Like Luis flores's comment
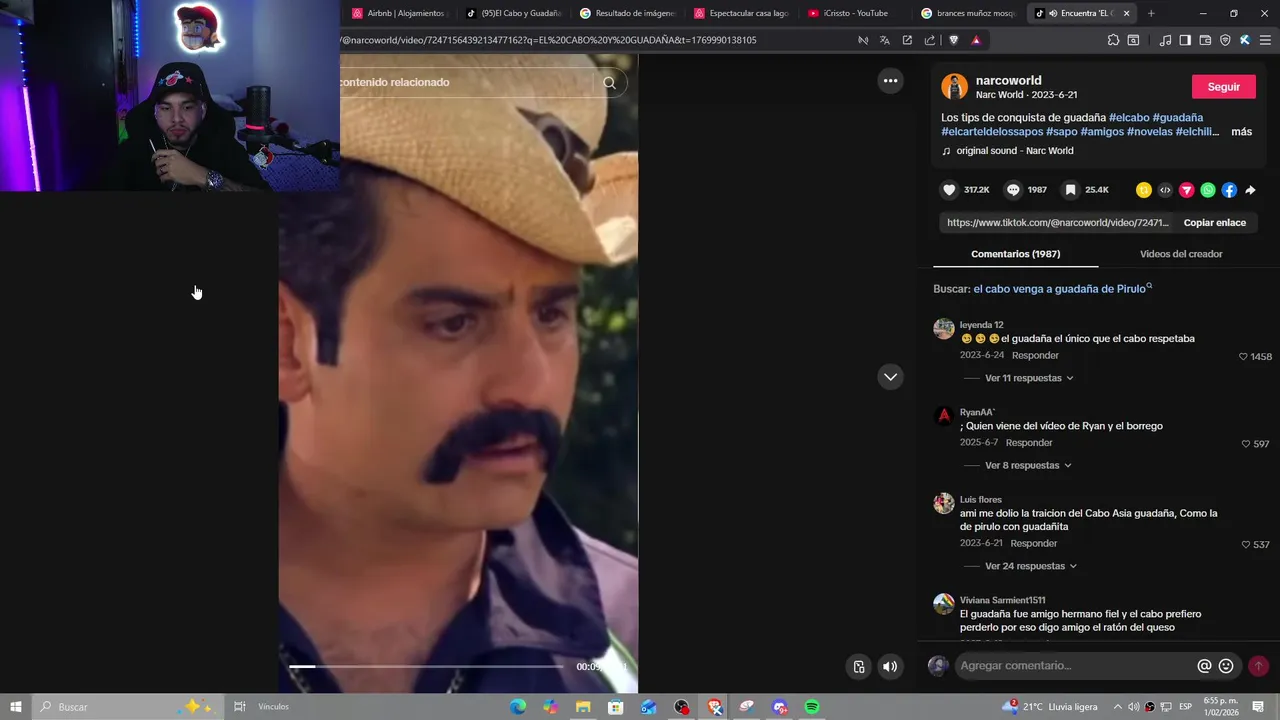This screenshot has height=720, width=1280. tap(1246, 545)
